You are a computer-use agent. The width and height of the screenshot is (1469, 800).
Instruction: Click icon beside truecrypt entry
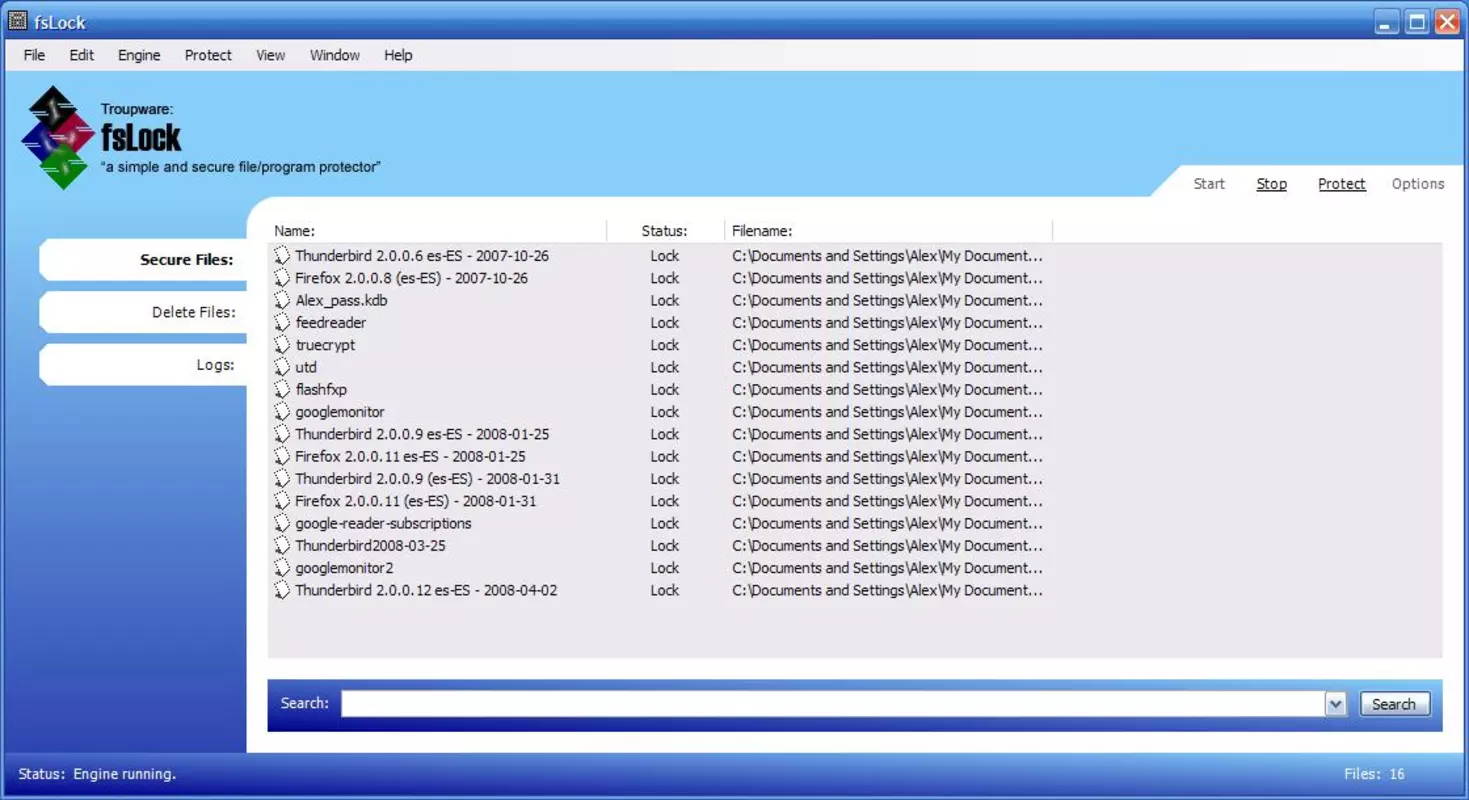click(282, 345)
